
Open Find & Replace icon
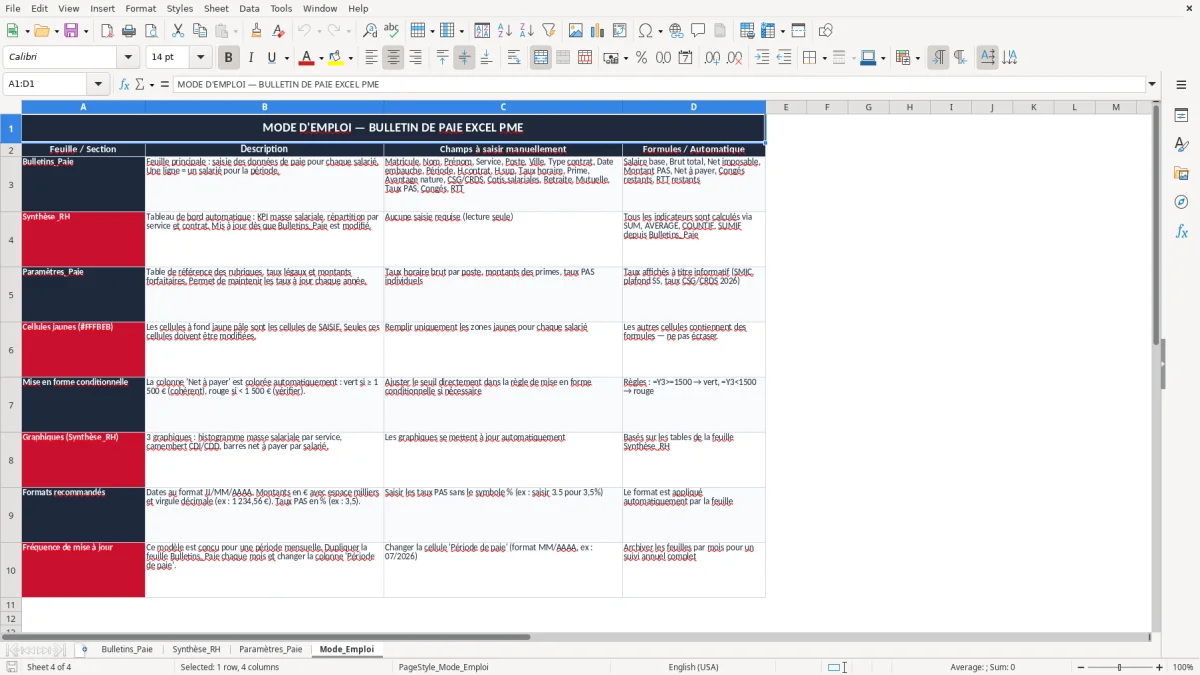370,31
